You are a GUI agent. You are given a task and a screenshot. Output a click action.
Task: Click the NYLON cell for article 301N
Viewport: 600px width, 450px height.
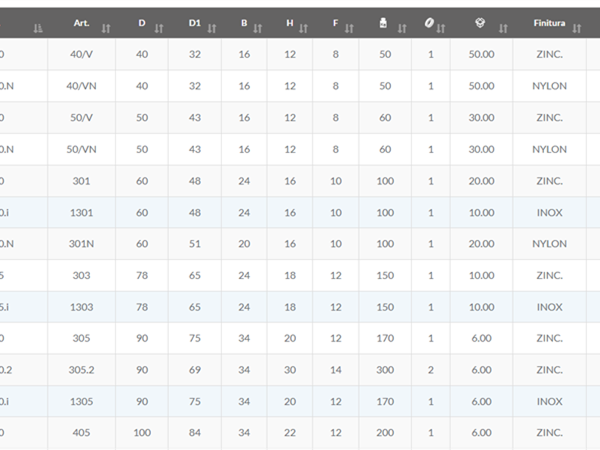click(549, 244)
